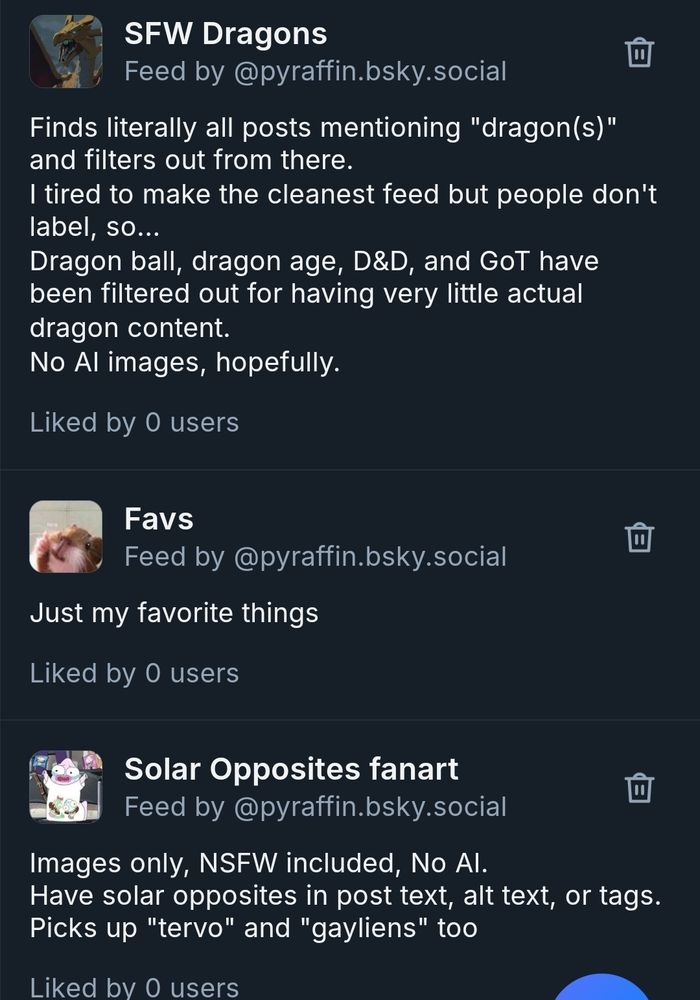This screenshot has height=1000, width=700.
Task: Select the Solar Opposites fanart avatar
Action: click(66, 787)
